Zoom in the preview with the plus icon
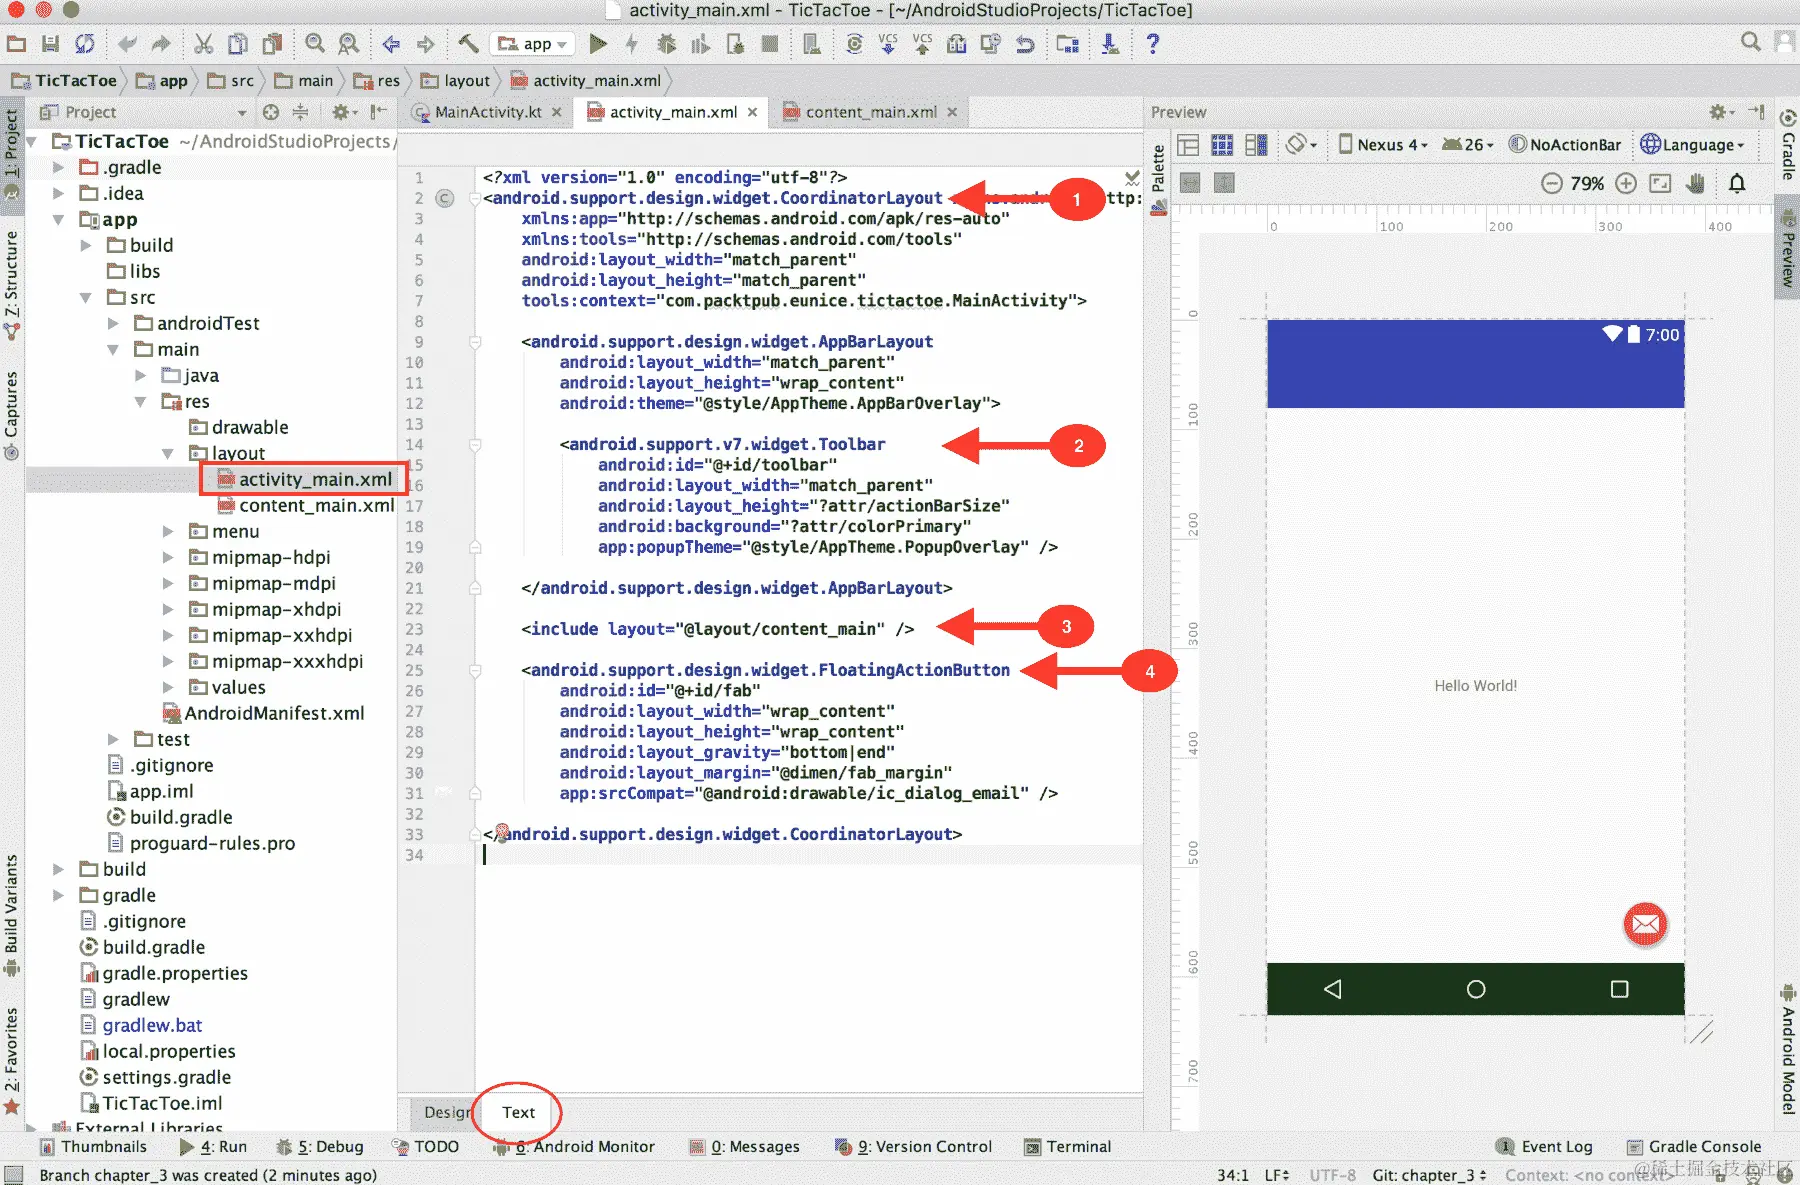 point(1626,183)
